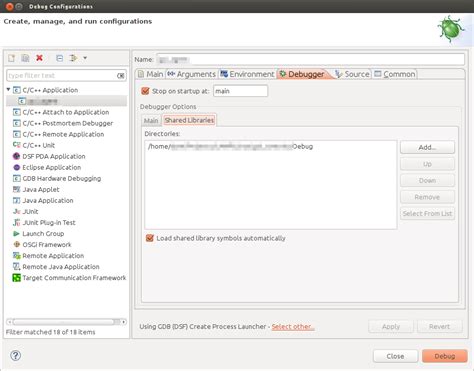Viewport: 474px width, 371px height.
Task: Select the GDB Hardware Debugging icon
Action: click(x=17, y=178)
